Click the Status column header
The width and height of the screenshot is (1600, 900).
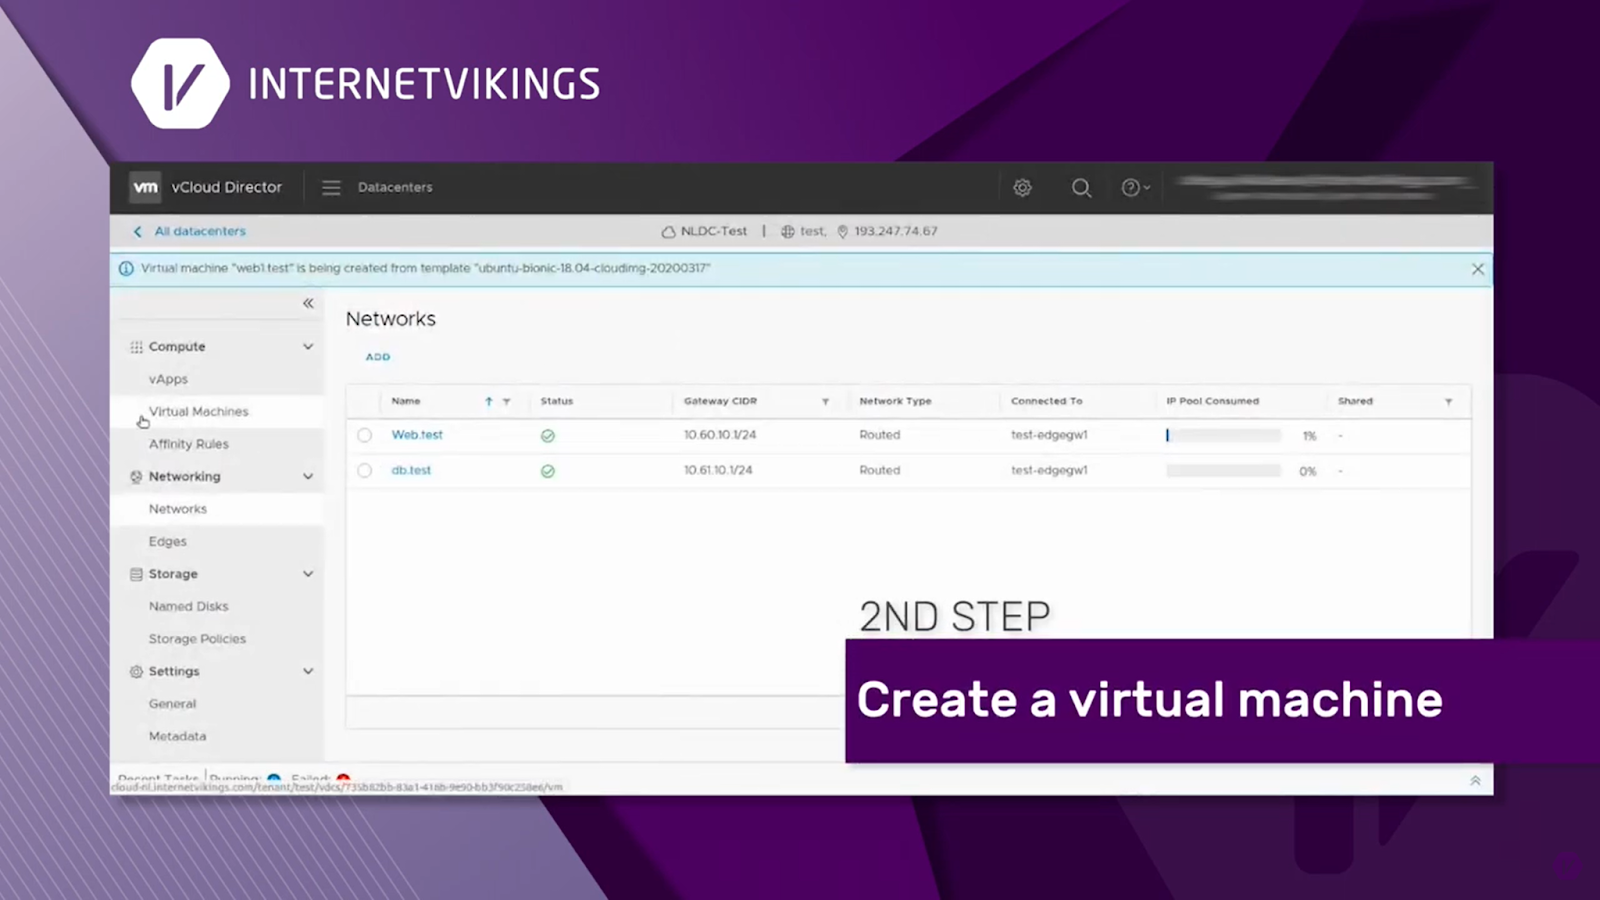coord(557,401)
